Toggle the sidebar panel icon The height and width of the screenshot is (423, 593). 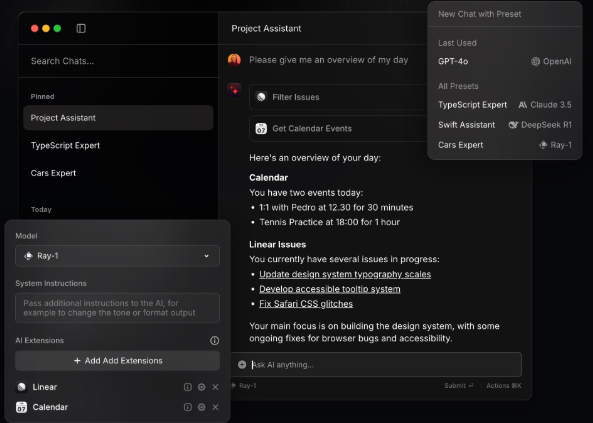pyautogui.click(x=81, y=28)
